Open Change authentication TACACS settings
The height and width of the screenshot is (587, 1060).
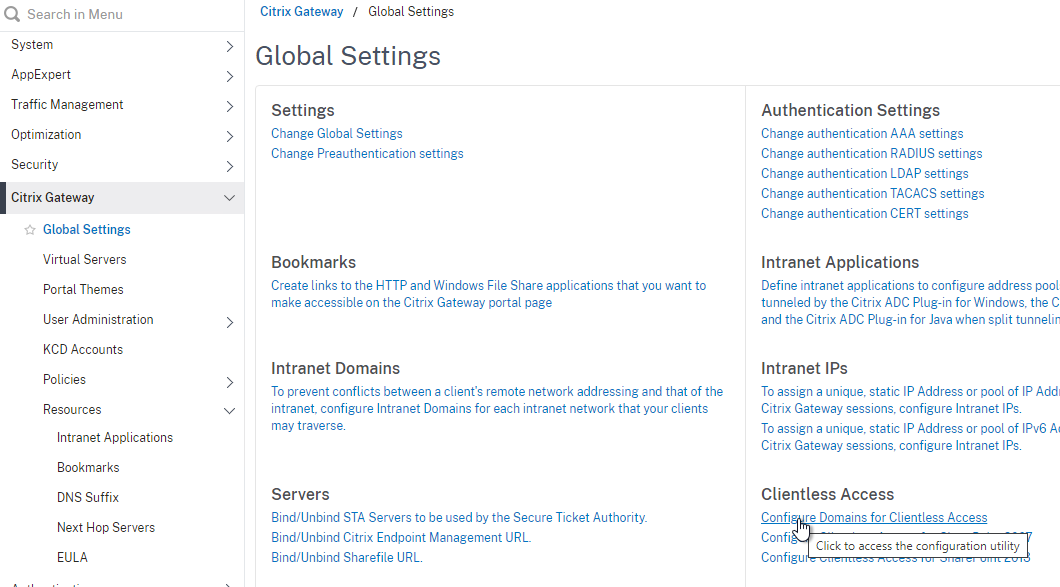click(873, 193)
